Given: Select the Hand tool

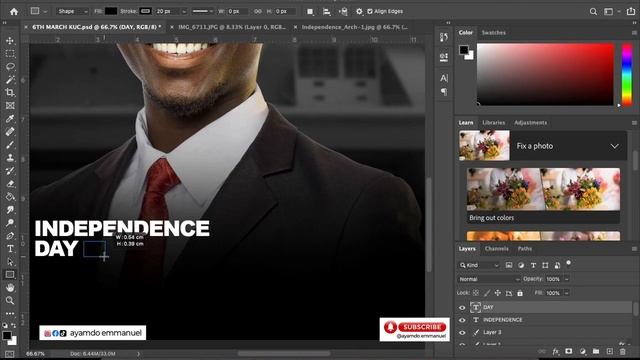Looking at the screenshot, I should [x=10, y=288].
